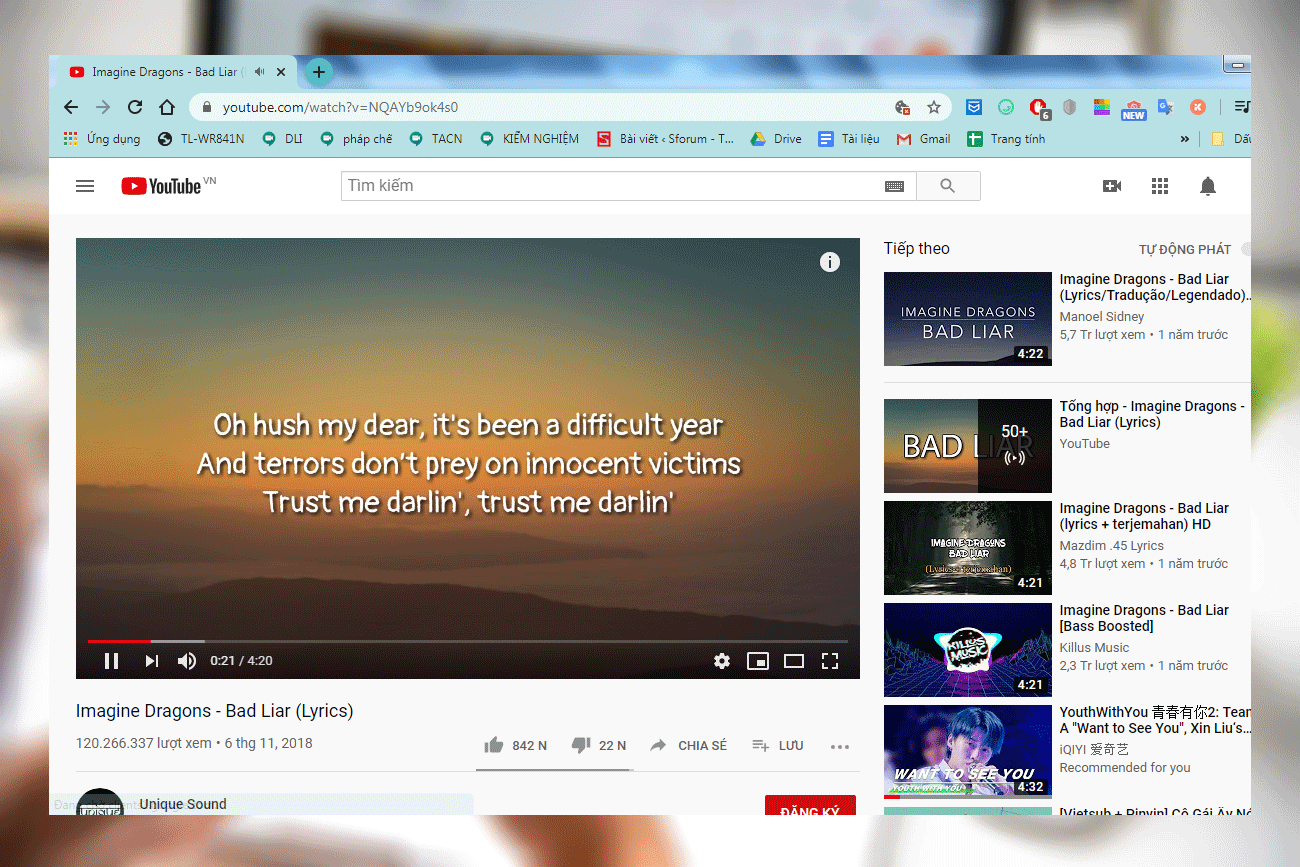Subscribe using the ĐĂNG KÝ button

point(810,806)
